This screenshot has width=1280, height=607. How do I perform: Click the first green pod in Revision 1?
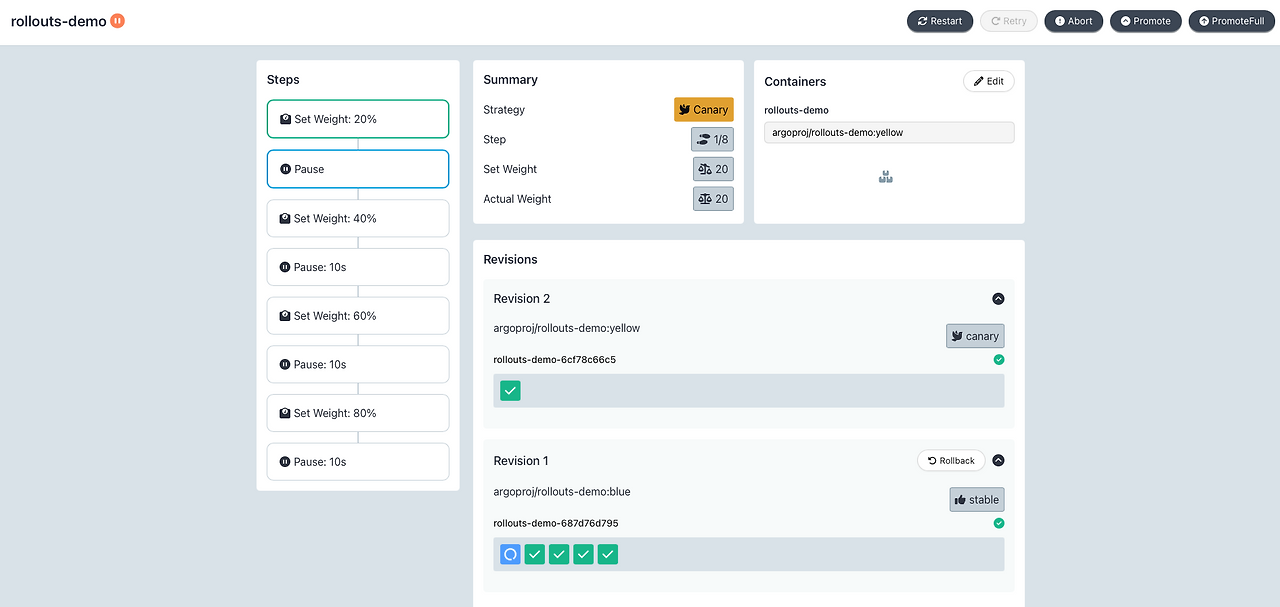[x=535, y=554]
